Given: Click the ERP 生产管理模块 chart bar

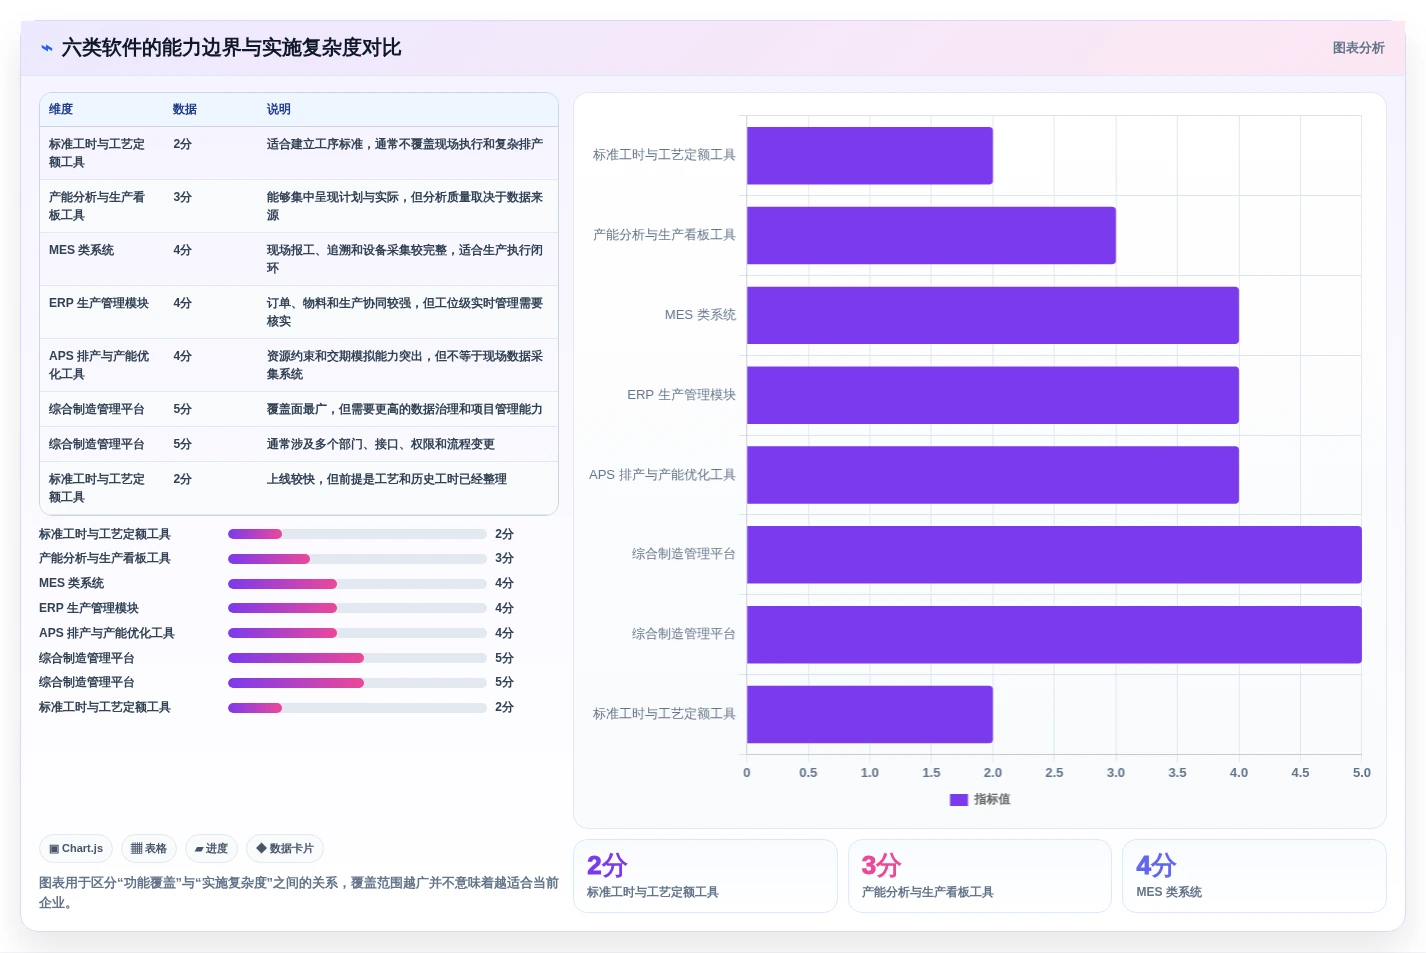Looking at the screenshot, I should pyautogui.click(x=993, y=395).
